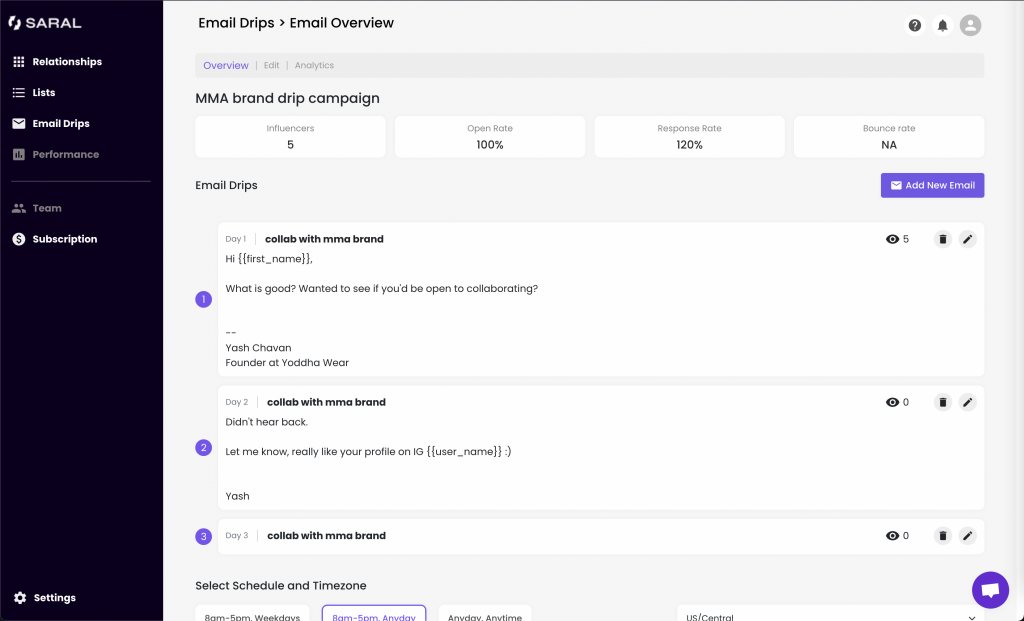The height and width of the screenshot is (621, 1024).
Task: Edit the Day 2 drip email
Action: tap(967, 402)
